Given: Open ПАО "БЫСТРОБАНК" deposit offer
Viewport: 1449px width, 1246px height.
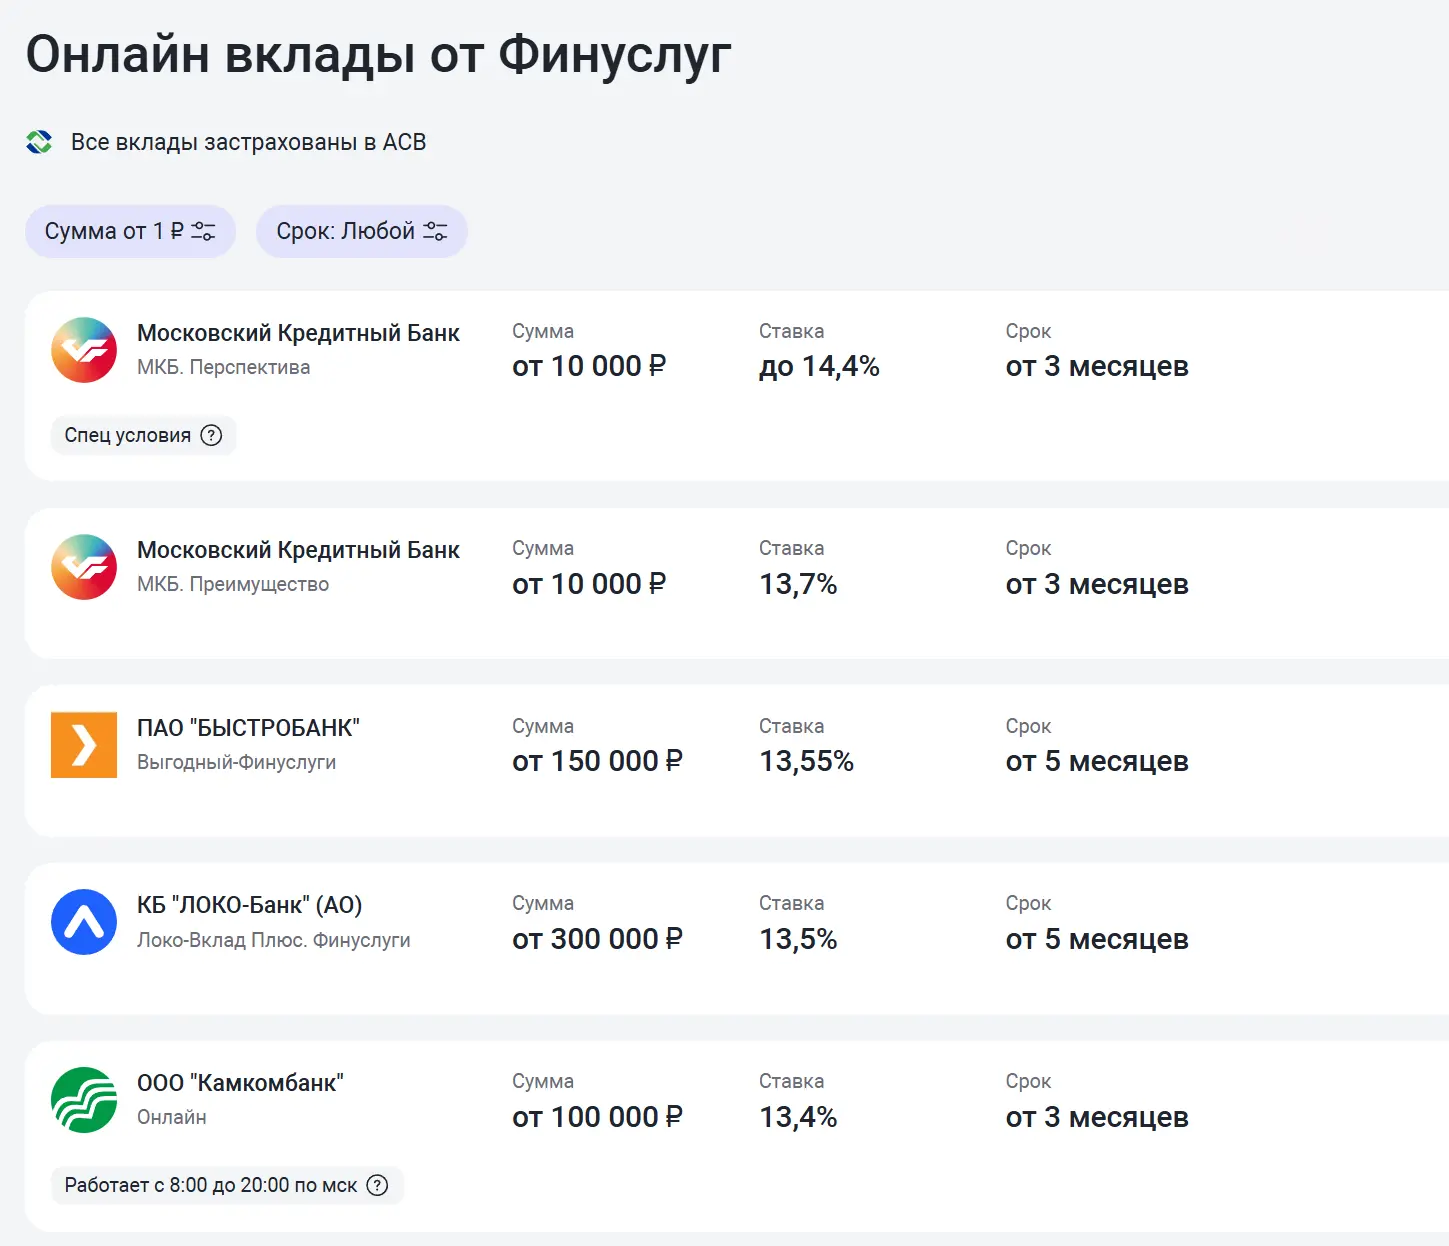Looking at the screenshot, I should pyautogui.click(x=248, y=728).
